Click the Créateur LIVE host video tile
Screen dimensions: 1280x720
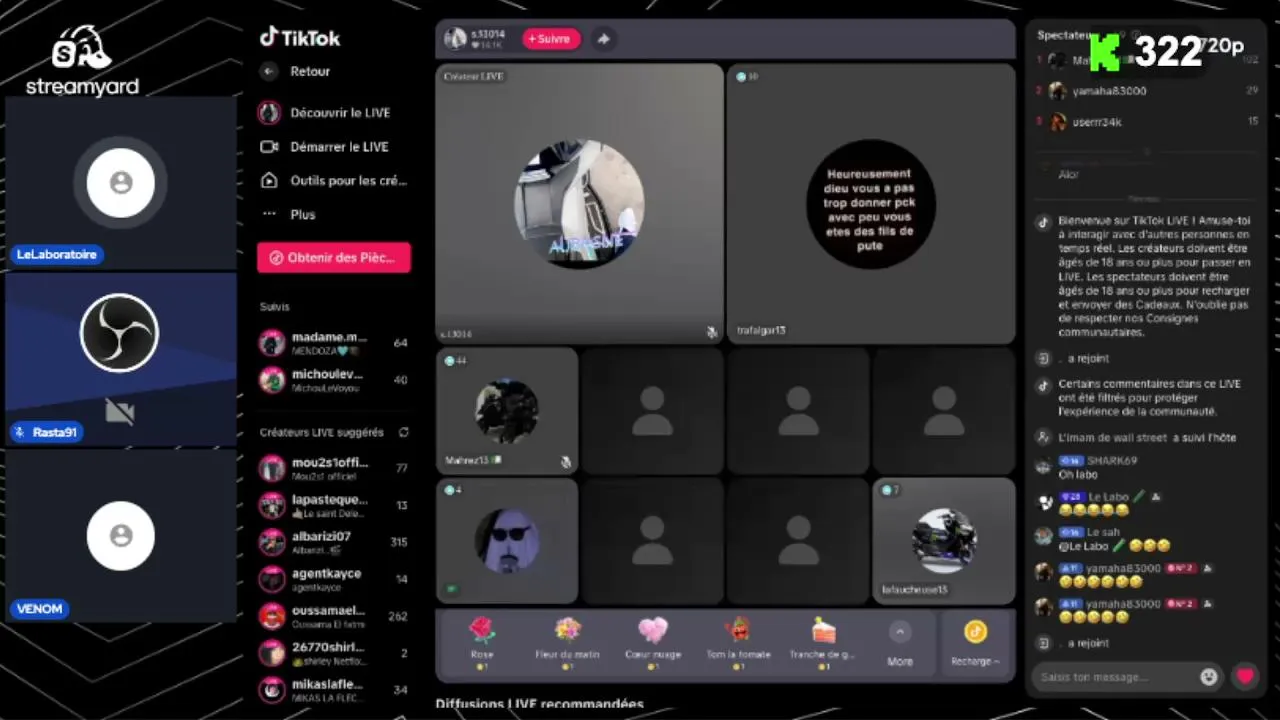point(579,204)
